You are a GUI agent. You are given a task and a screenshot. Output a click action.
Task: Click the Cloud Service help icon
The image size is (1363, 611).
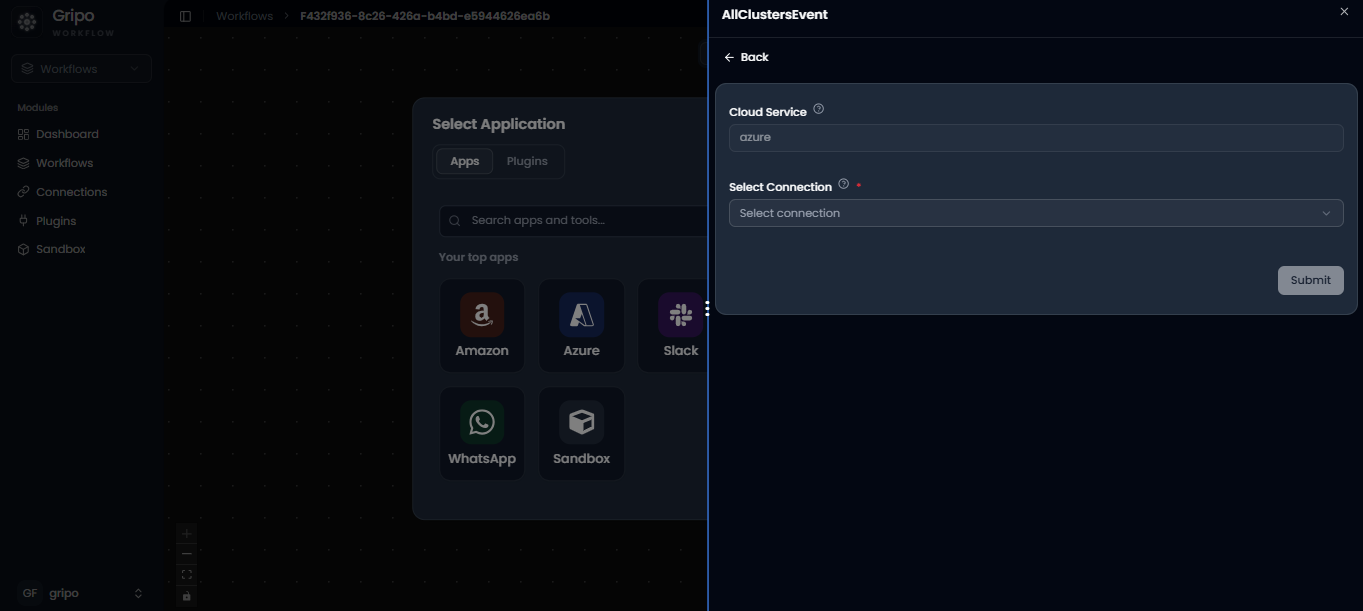click(x=819, y=109)
